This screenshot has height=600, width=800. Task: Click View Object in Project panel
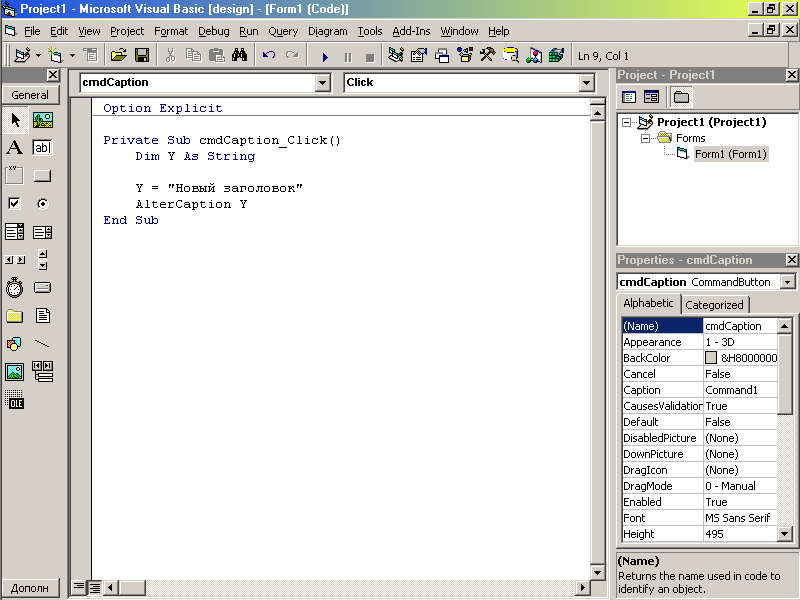click(x=652, y=97)
